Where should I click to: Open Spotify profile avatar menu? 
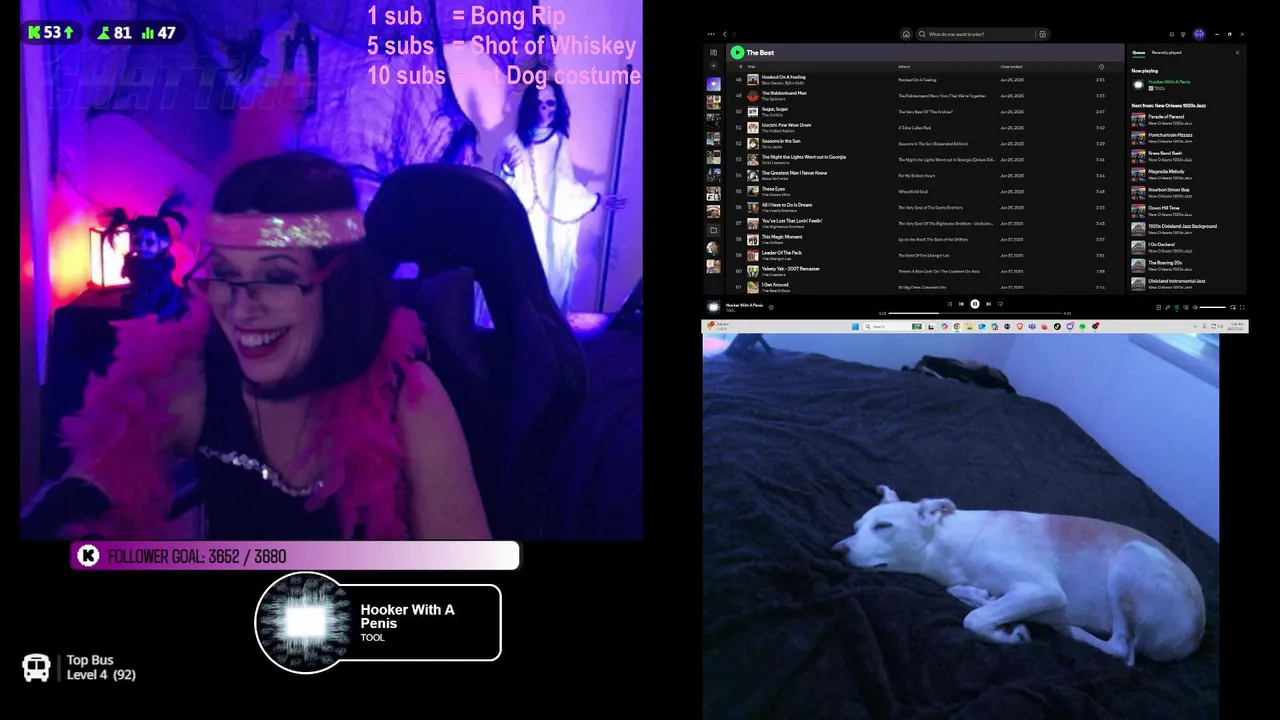tap(1199, 34)
